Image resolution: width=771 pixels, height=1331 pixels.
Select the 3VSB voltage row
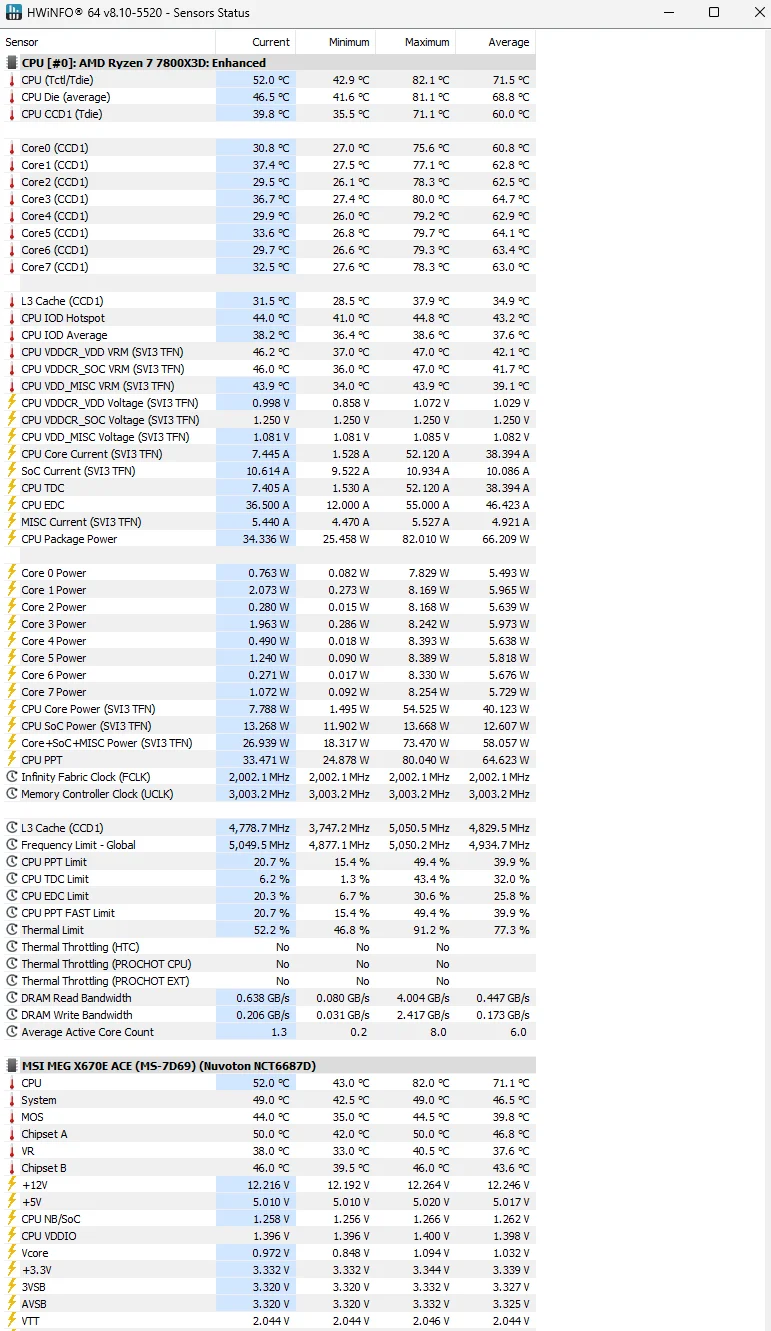[268, 1287]
